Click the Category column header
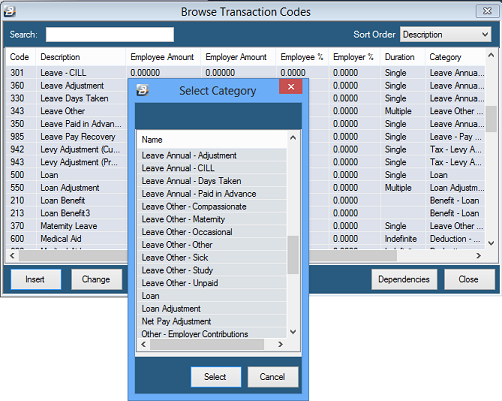The image size is (502, 401). pos(455,57)
